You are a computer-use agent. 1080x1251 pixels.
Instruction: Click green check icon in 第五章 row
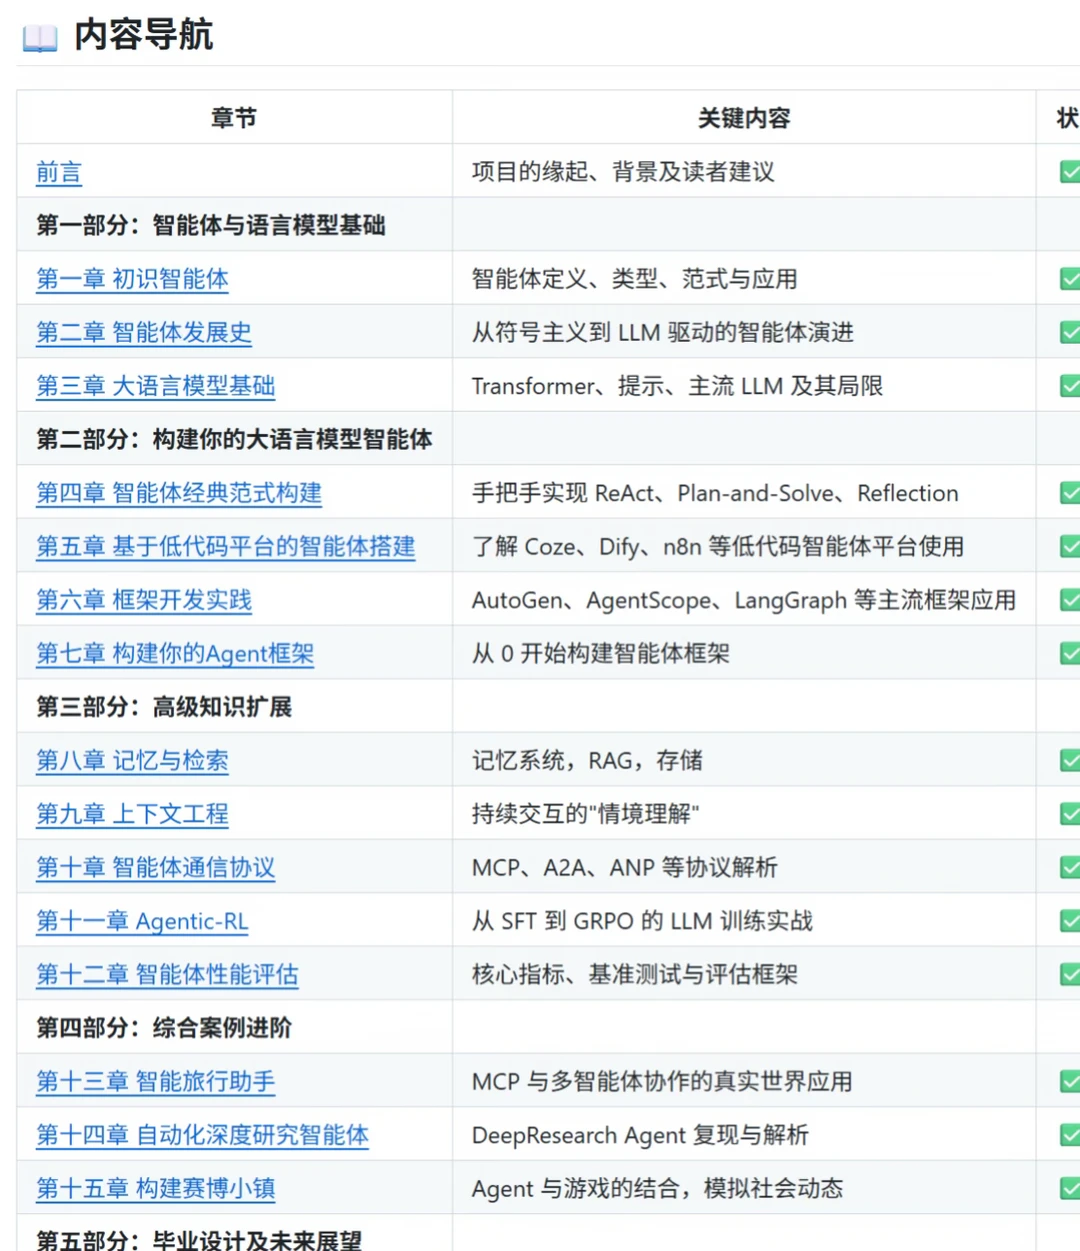pos(1070,546)
